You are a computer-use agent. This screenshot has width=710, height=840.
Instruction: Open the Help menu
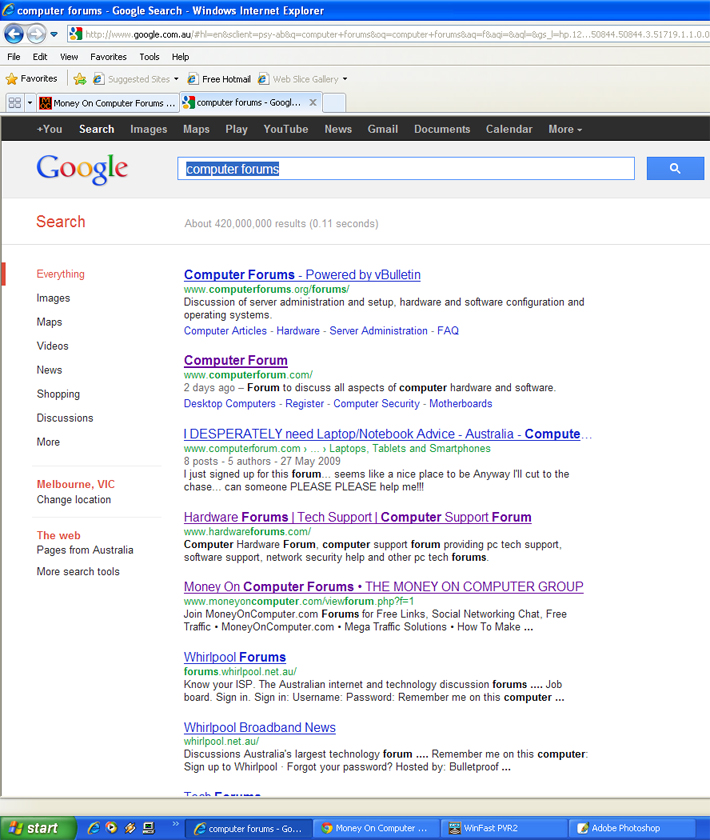pyautogui.click(x=180, y=57)
